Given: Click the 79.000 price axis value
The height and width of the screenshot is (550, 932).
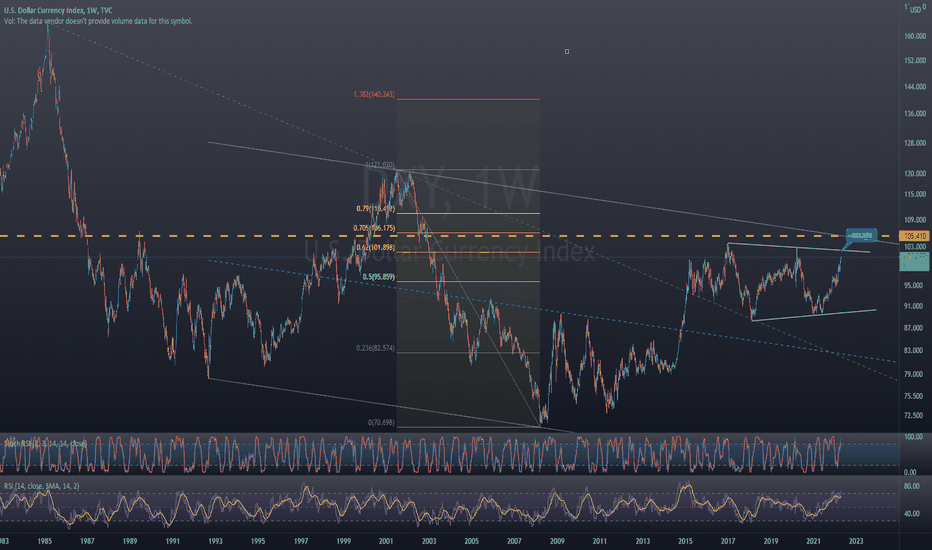Looking at the screenshot, I should pyautogui.click(x=914, y=374).
